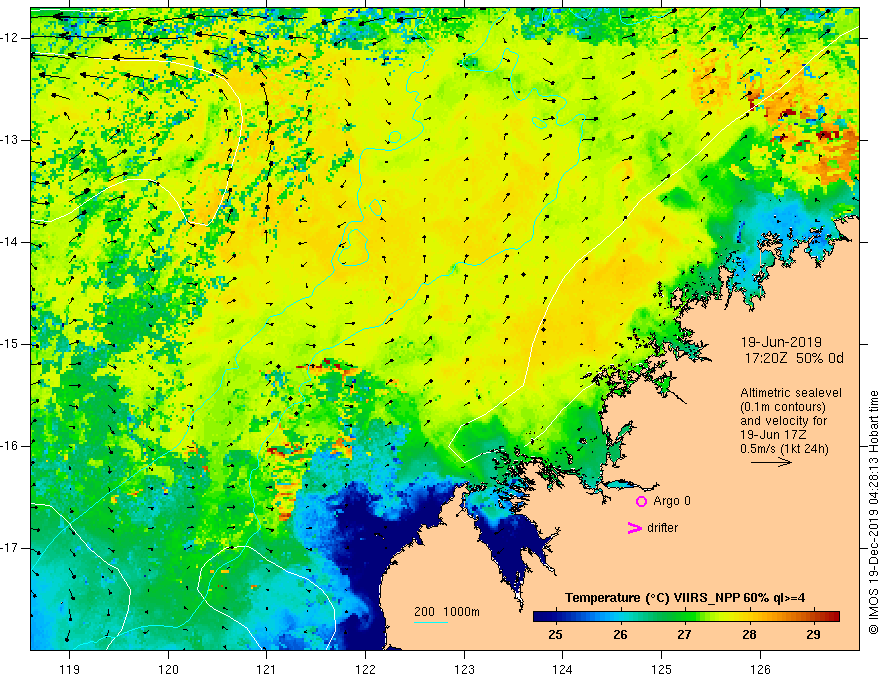Click the 'Argo 0' legend label
The height and width of the screenshot is (680, 880).
(x=672, y=501)
